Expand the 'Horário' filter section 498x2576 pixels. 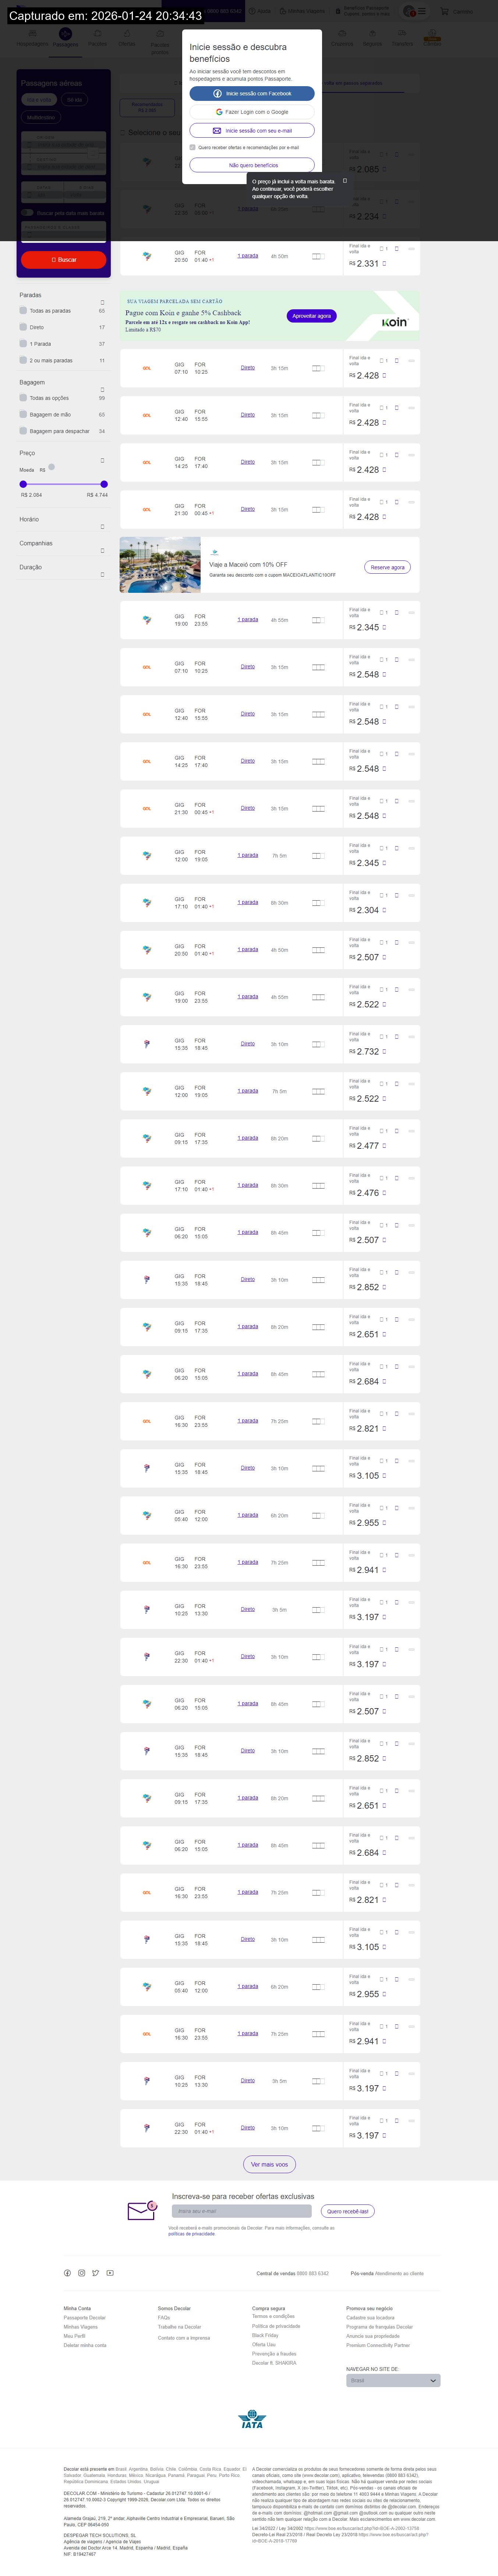coord(102,526)
